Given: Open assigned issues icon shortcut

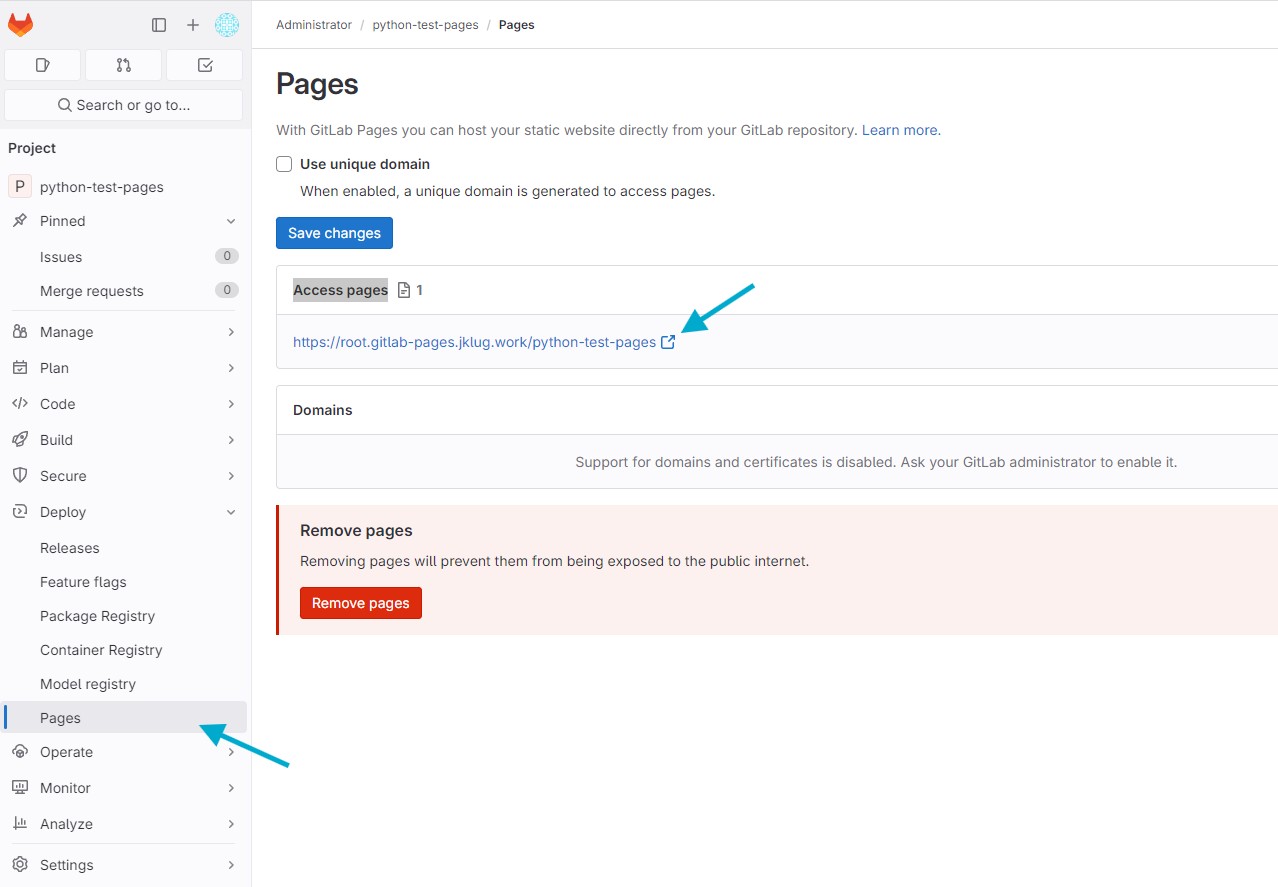Looking at the screenshot, I should click(x=42, y=65).
